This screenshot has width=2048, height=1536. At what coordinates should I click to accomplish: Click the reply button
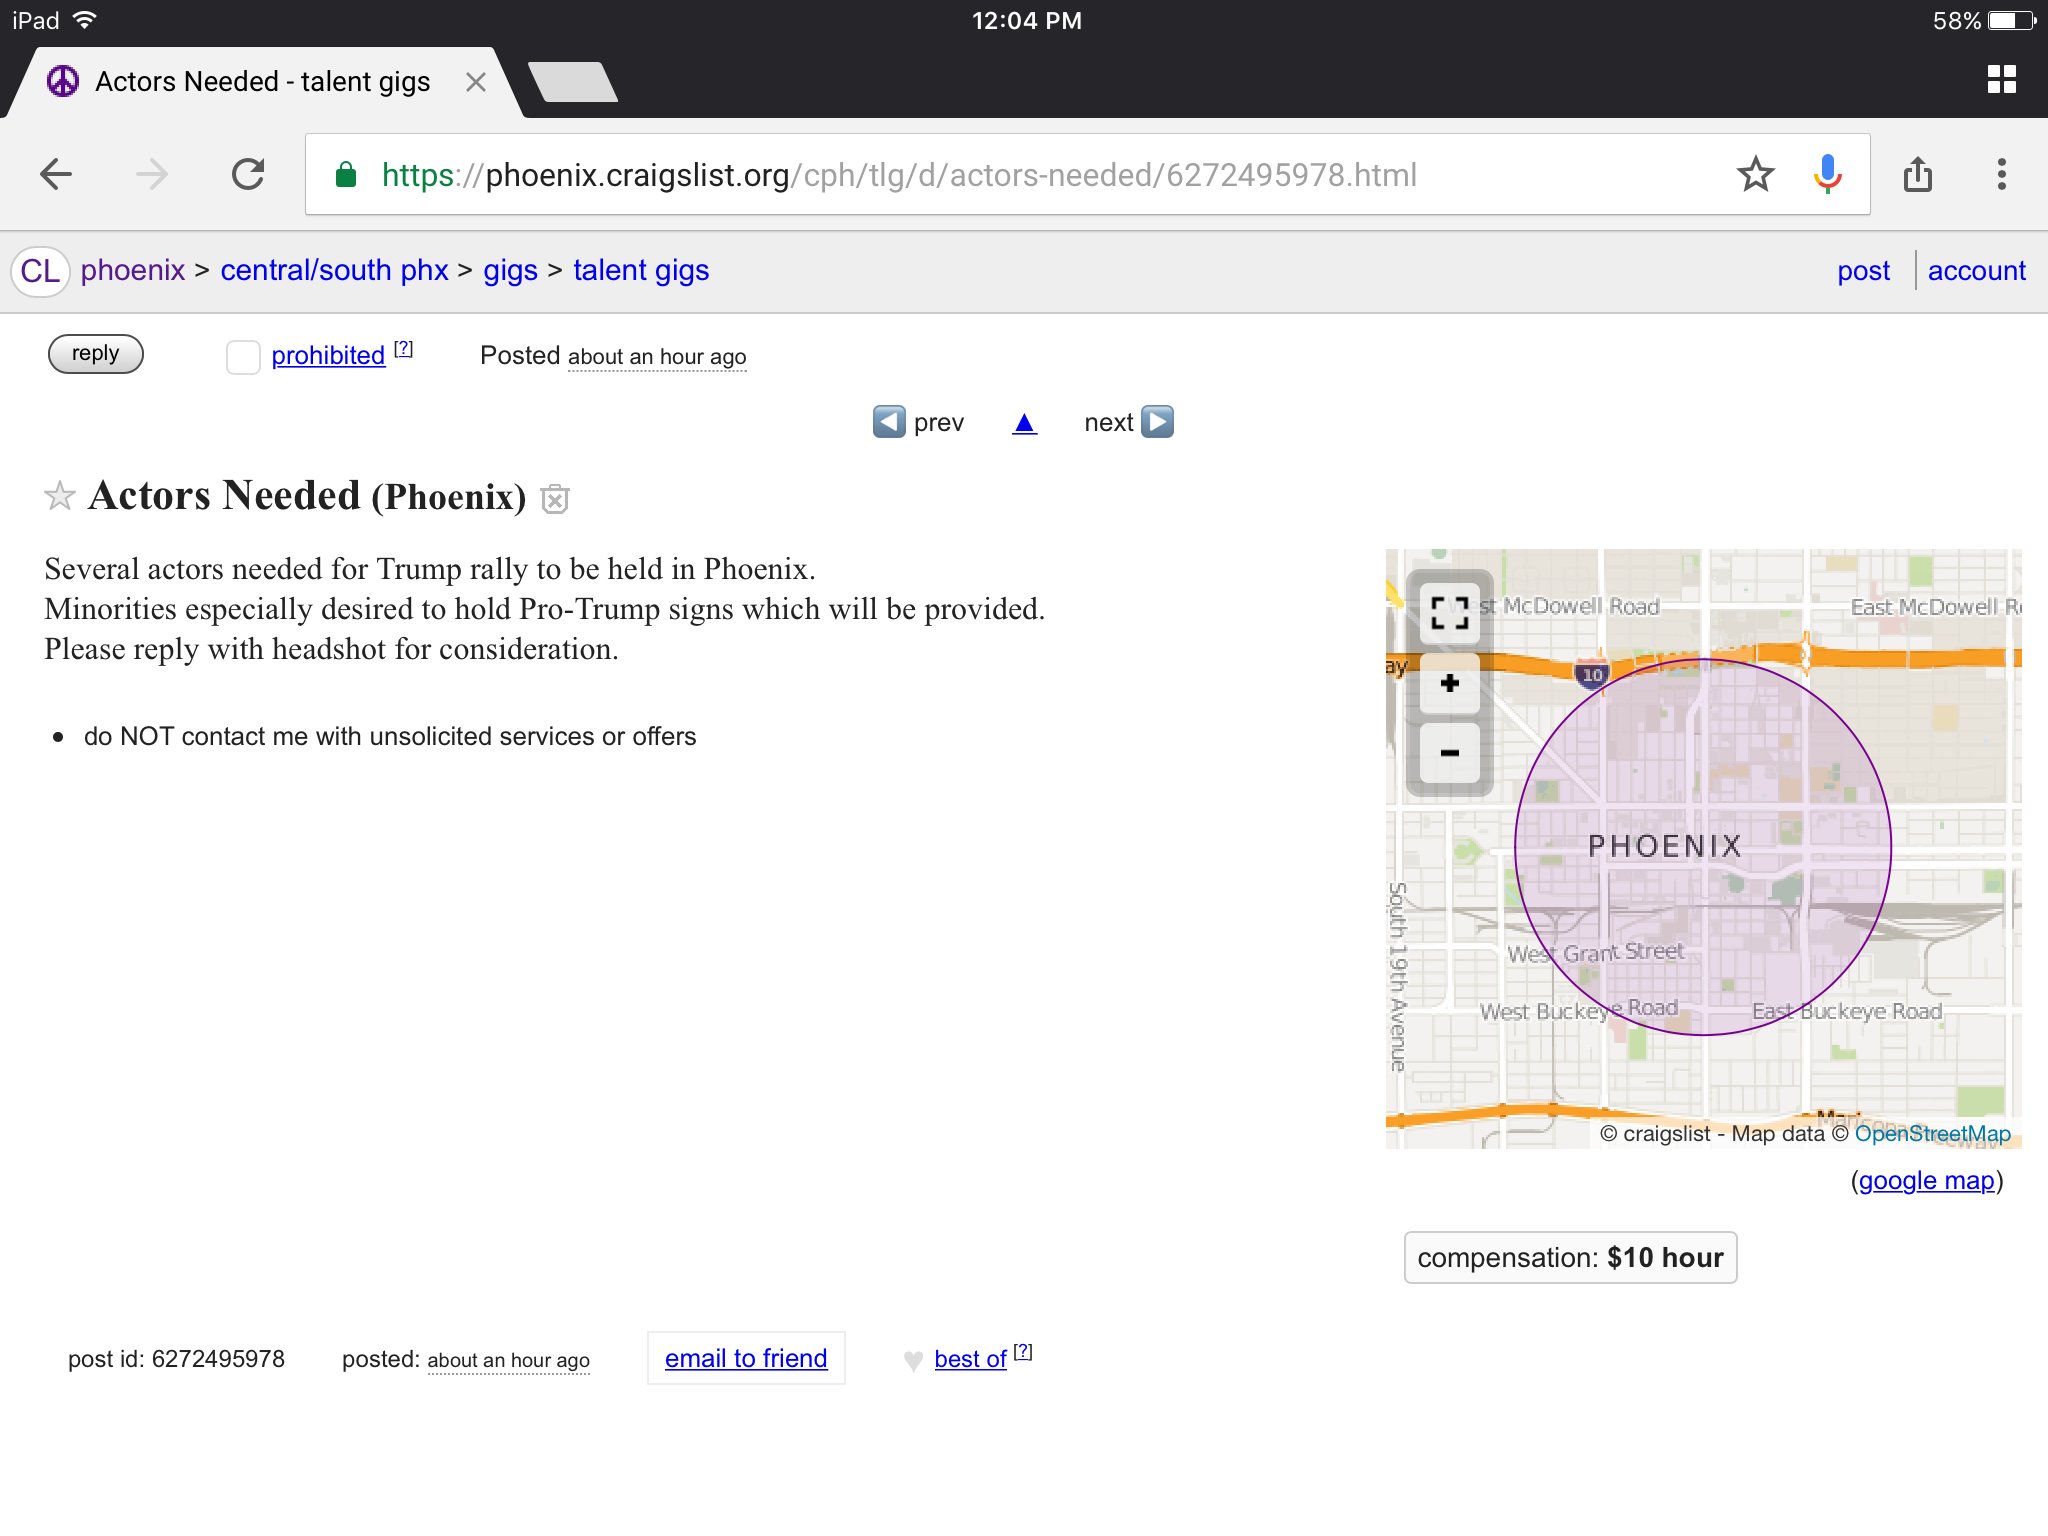[x=96, y=354]
